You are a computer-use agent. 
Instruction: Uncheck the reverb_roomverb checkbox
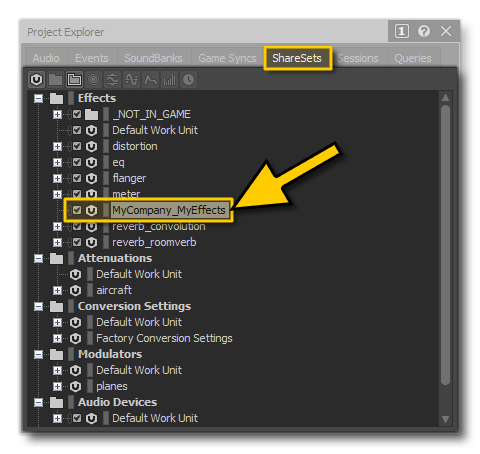(77, 242)
